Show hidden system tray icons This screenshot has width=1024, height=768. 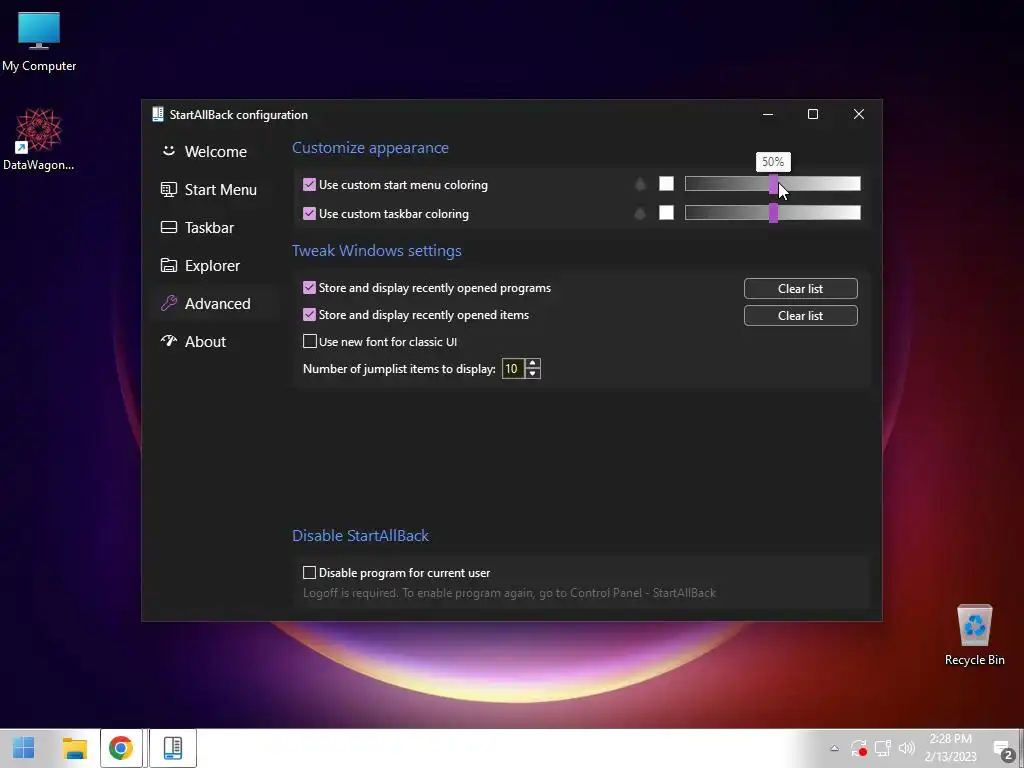(x=834, y=748)
